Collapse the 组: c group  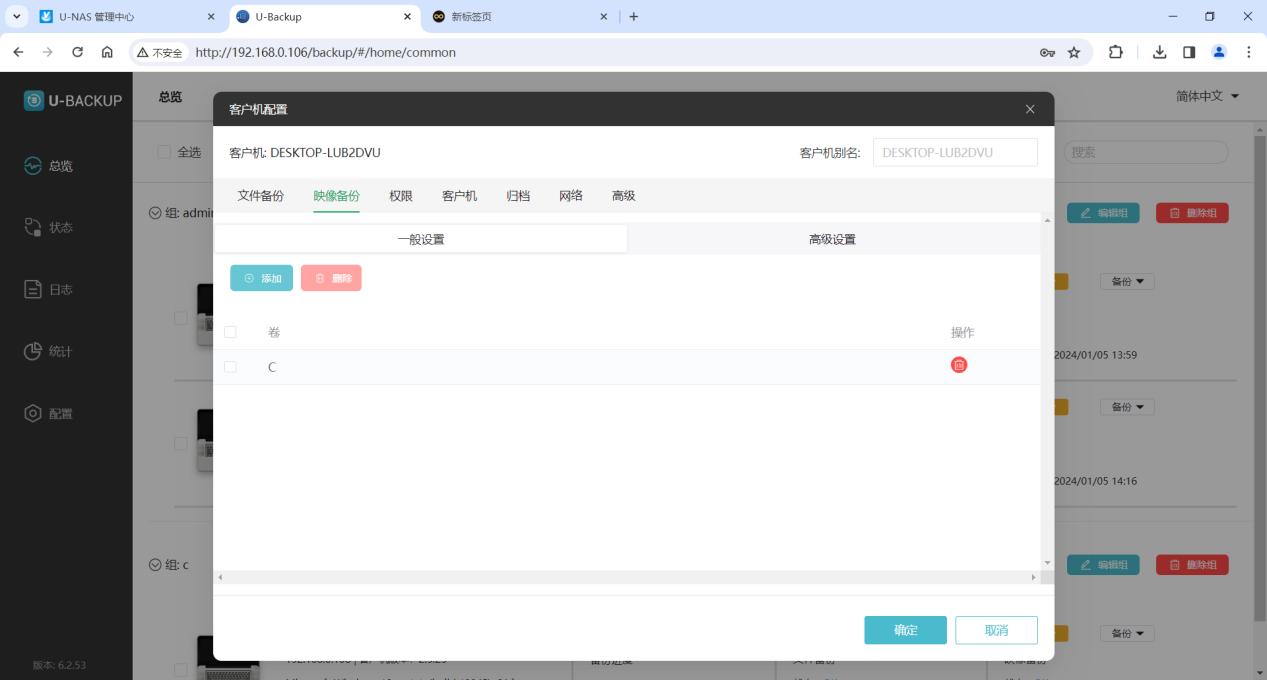[x=155, y=565]
